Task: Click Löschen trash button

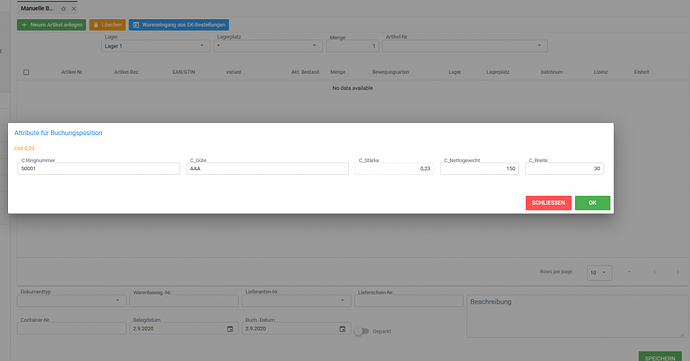Action: tap(107, 25)
